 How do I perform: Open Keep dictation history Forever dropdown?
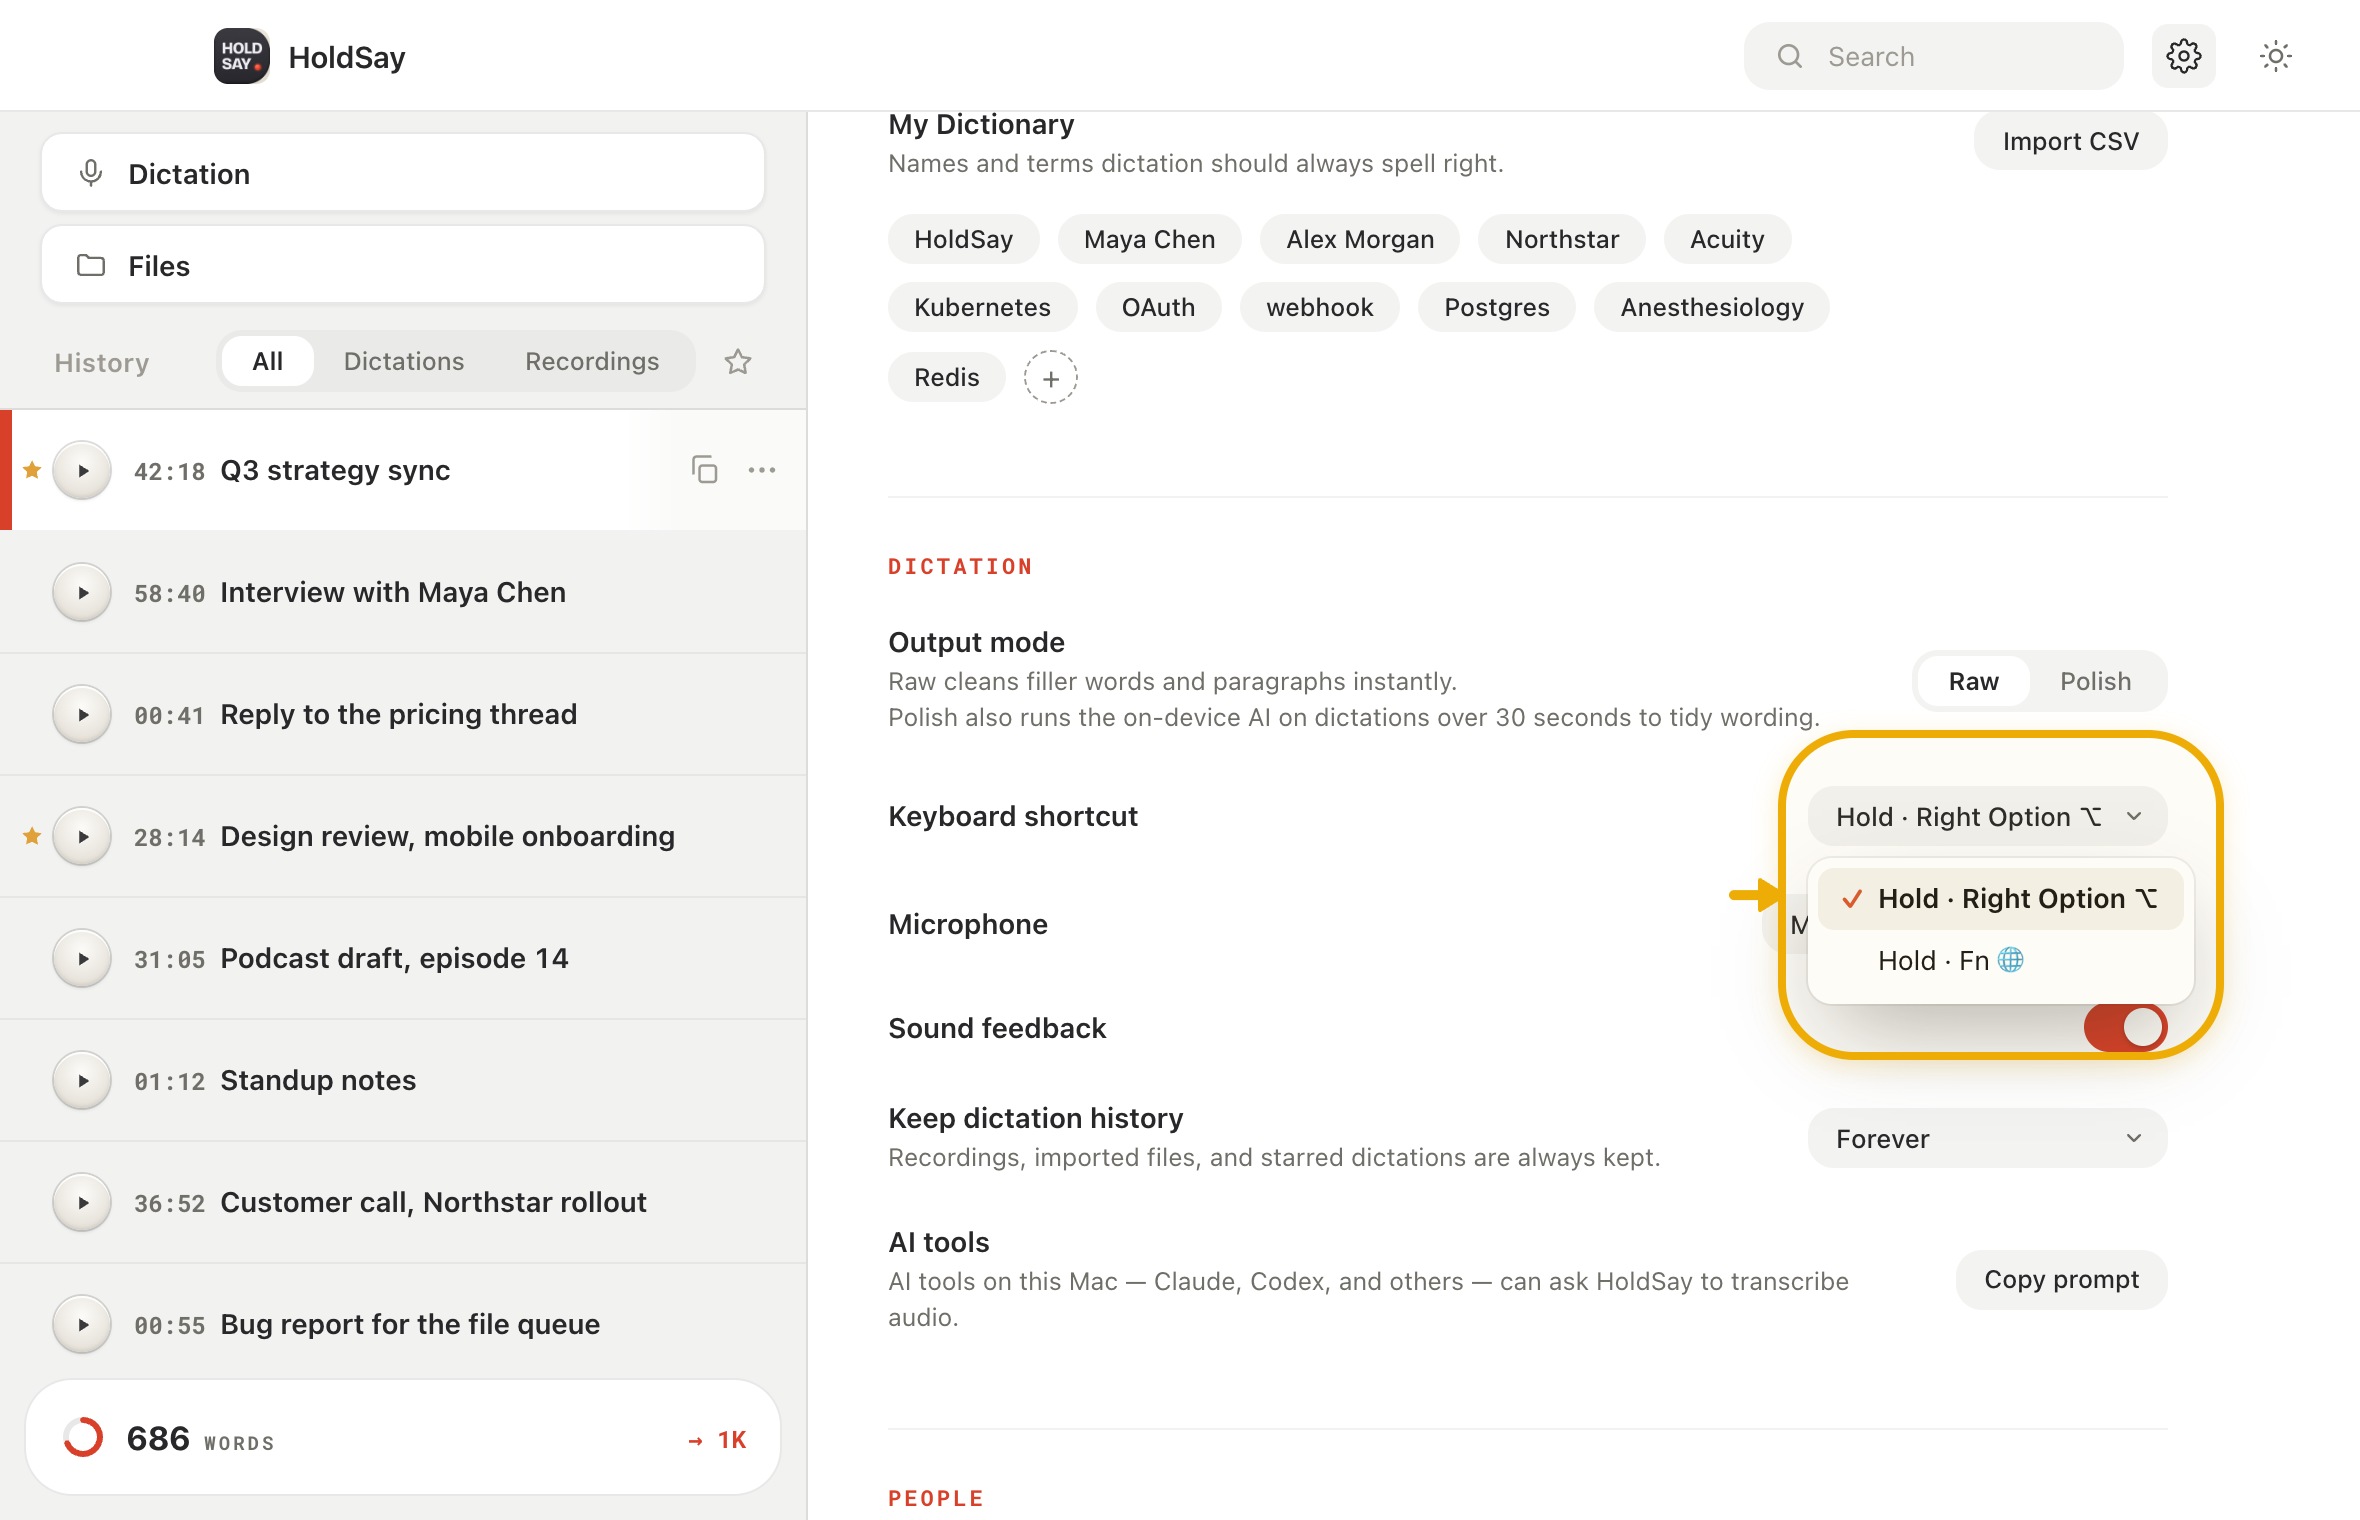click(x=1987, y=1138)
